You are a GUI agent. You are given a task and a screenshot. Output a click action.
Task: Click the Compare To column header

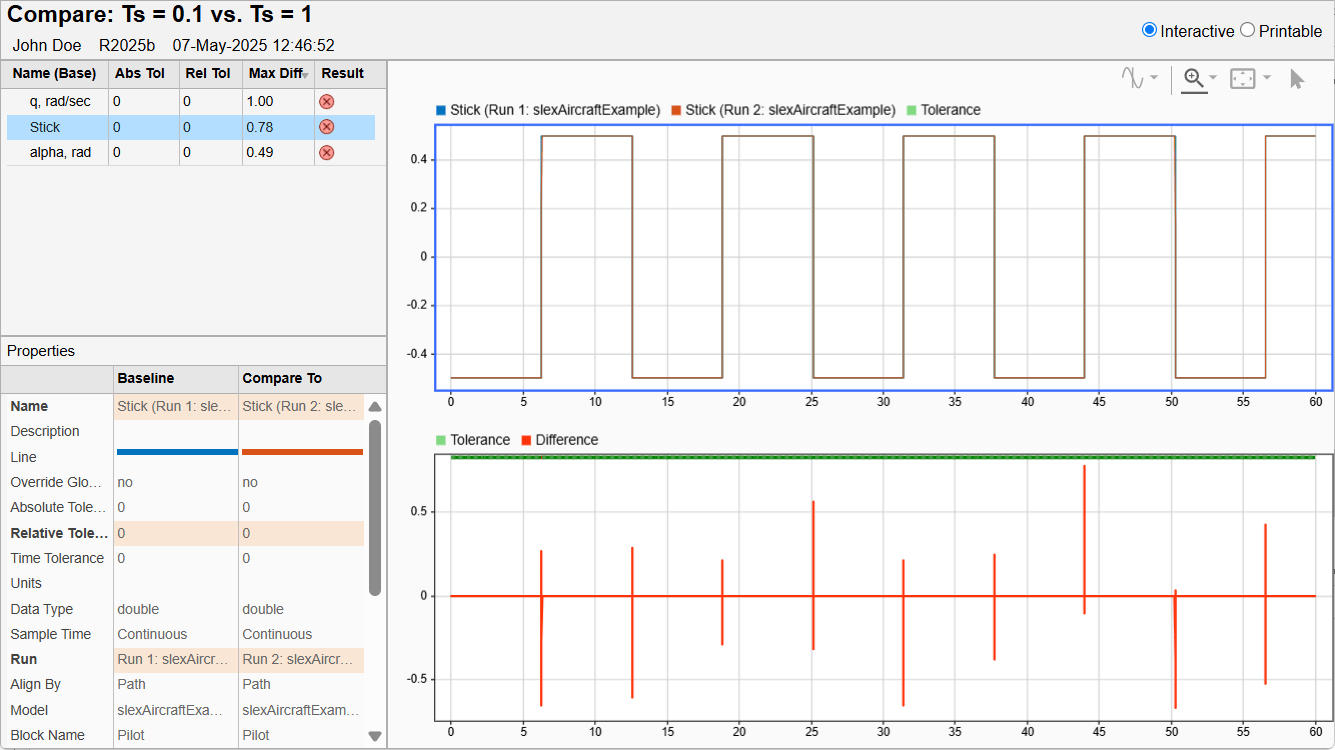click(x=301, y=379)
